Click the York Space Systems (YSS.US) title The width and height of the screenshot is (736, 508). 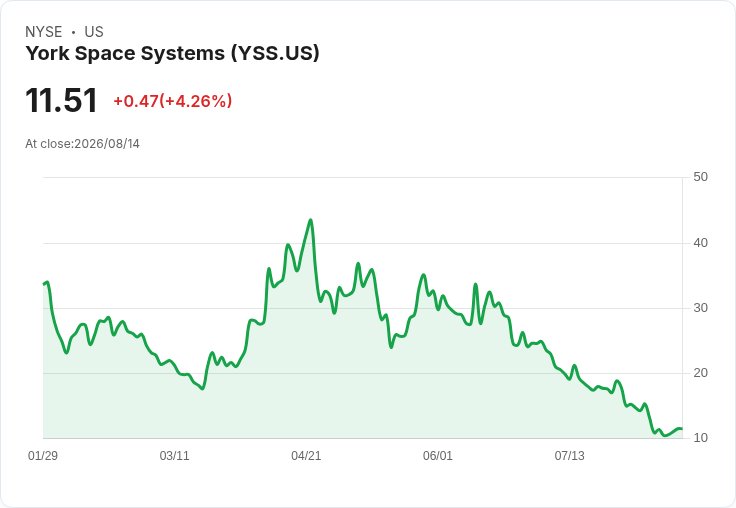172,54
